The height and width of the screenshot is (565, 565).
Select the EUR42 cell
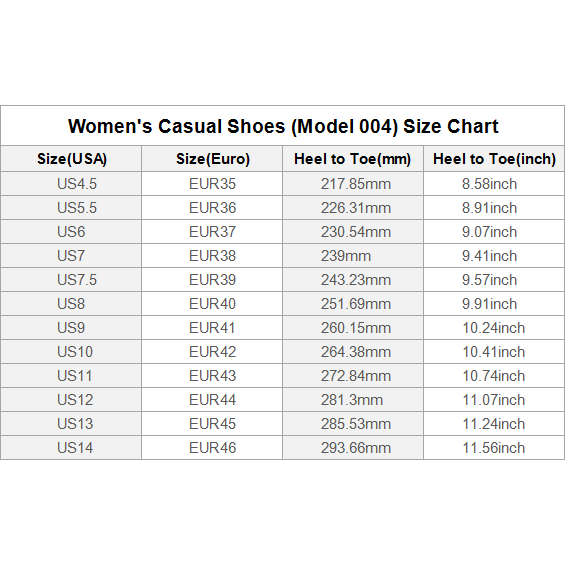click(x=212, y=352)
